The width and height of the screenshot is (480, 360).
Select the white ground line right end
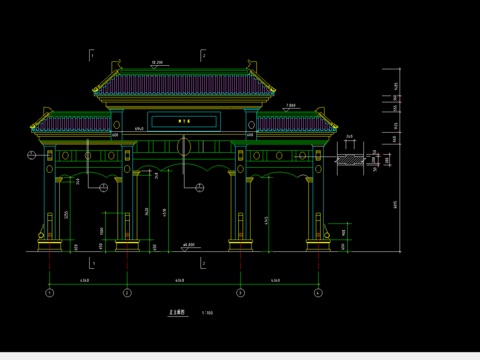point(399,252)
